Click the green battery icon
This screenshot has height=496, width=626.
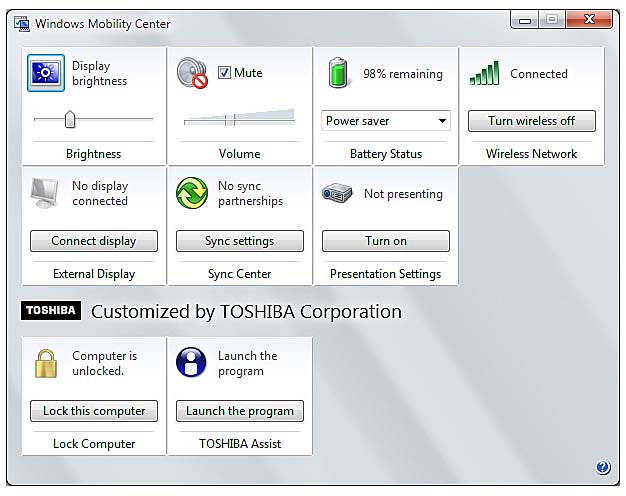tap(338, 72)
